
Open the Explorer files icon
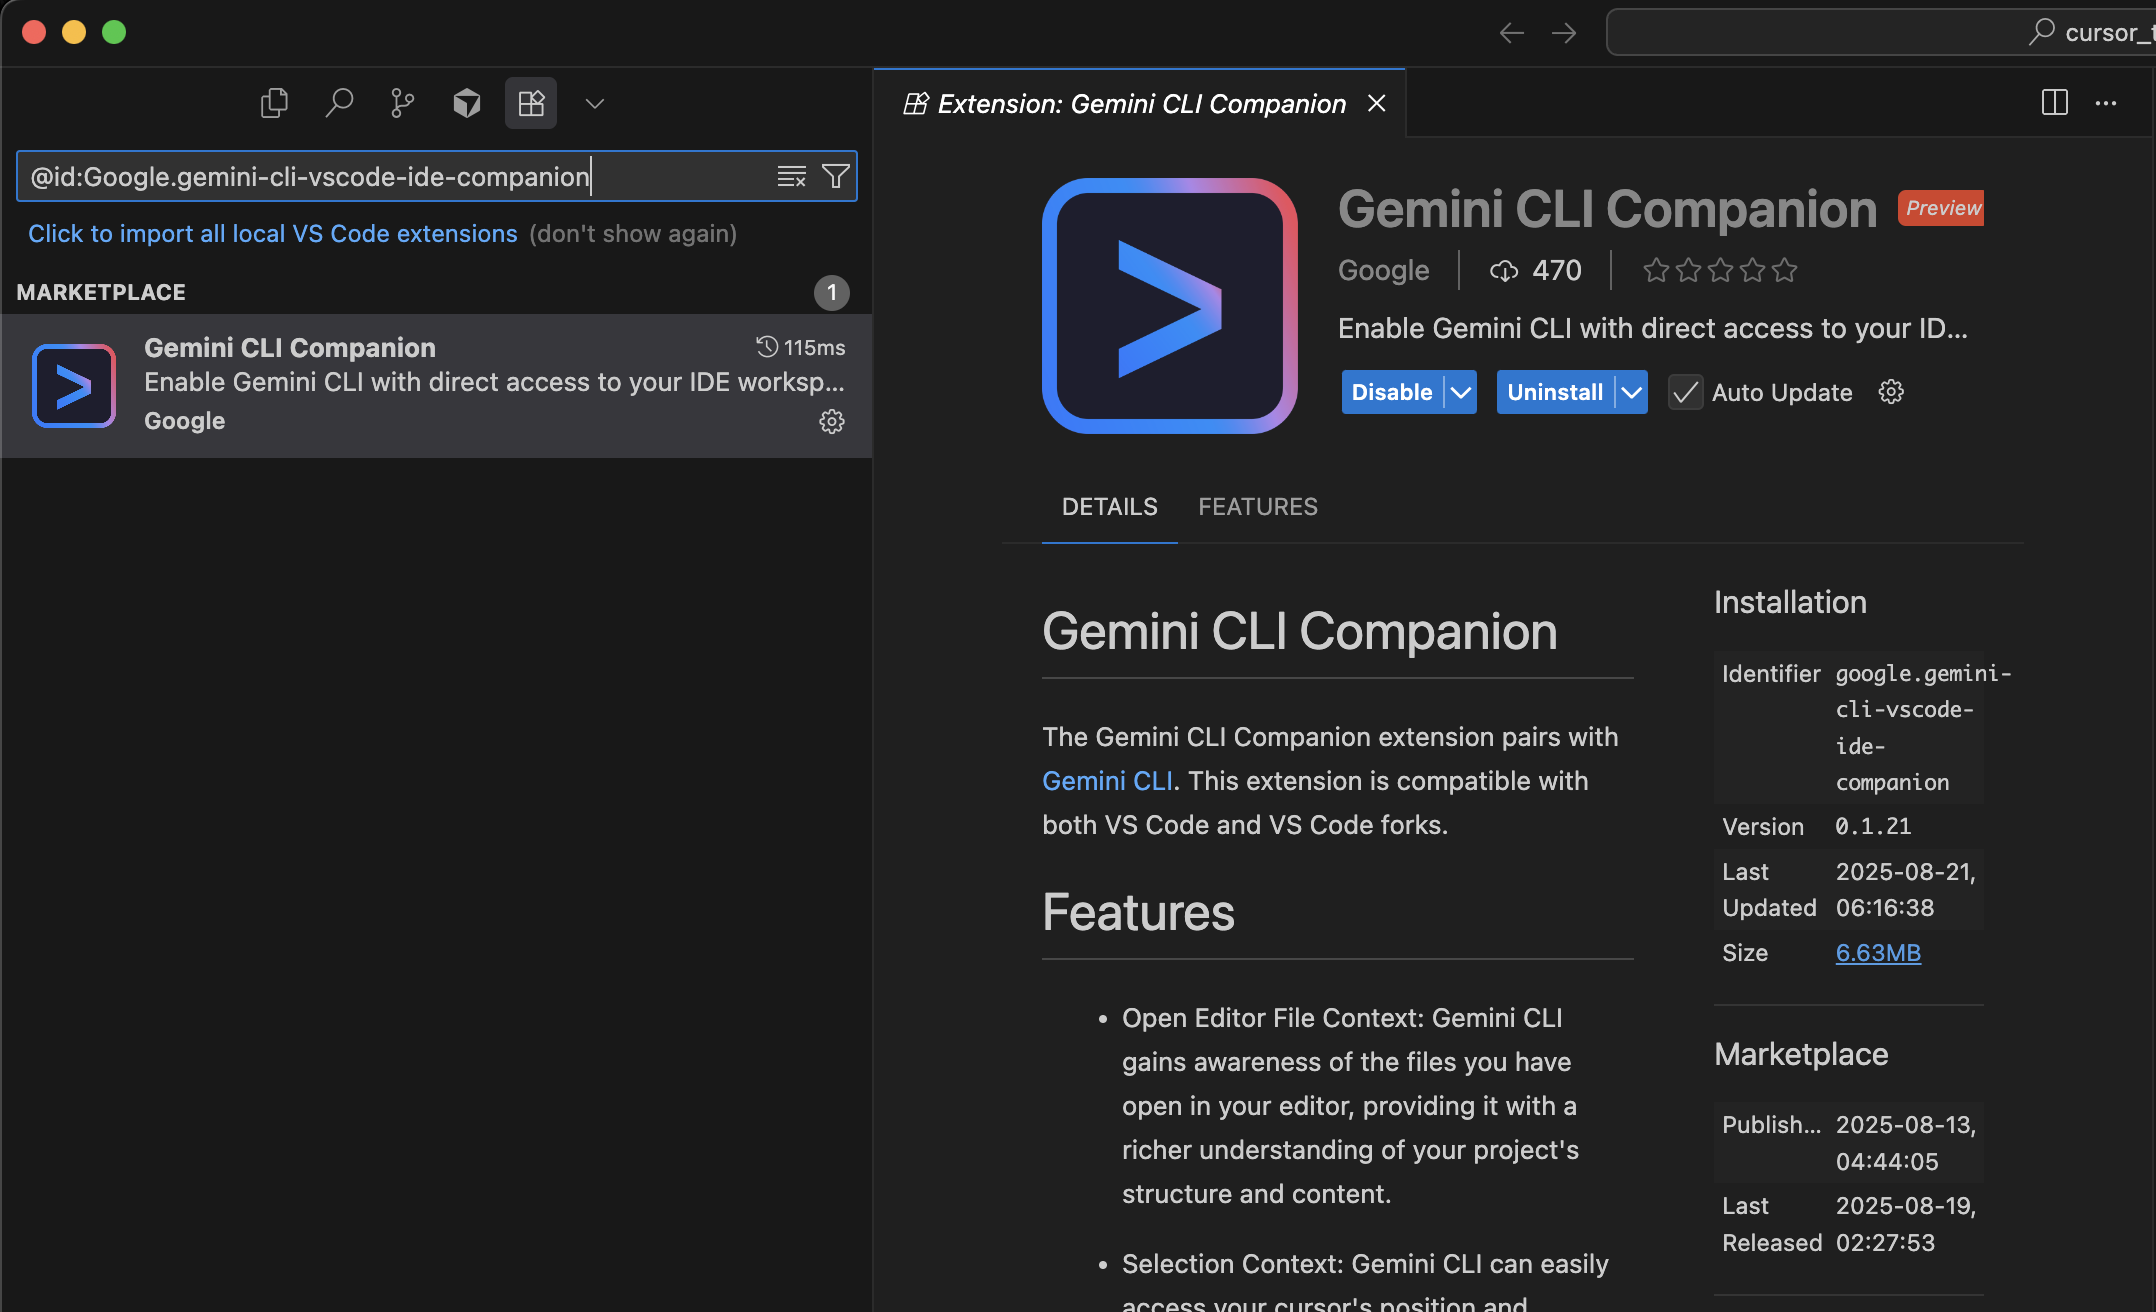pyautogui.click(x=274, y=103)
